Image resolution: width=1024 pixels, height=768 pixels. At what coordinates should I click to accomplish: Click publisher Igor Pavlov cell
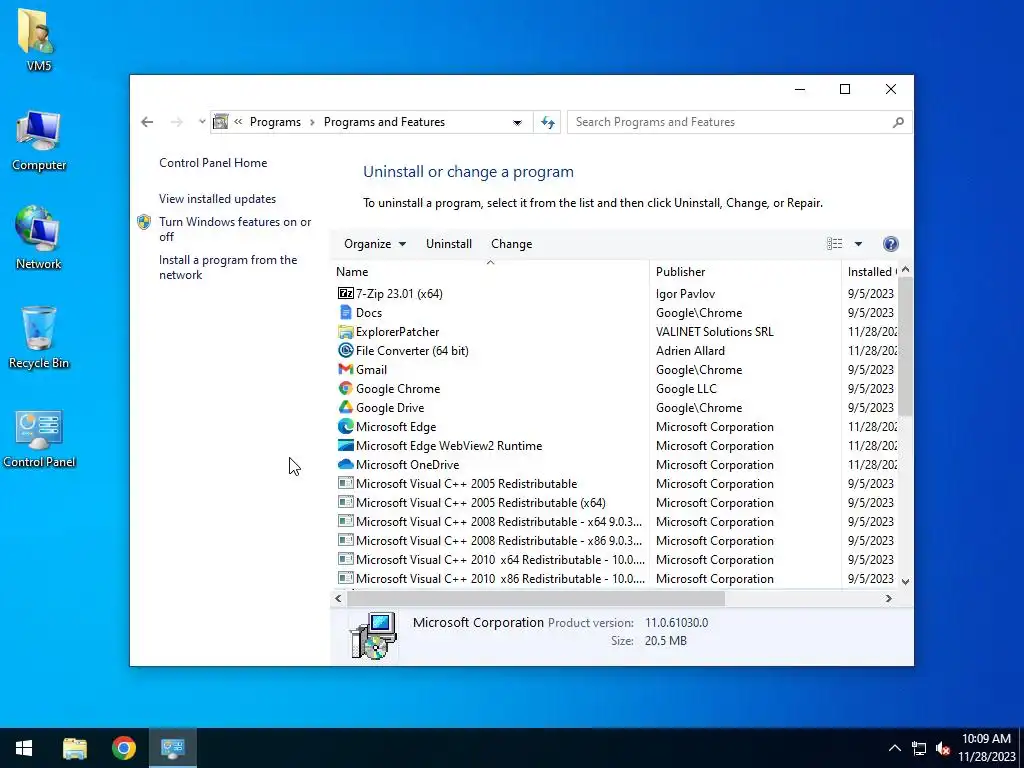click(685, 294)
